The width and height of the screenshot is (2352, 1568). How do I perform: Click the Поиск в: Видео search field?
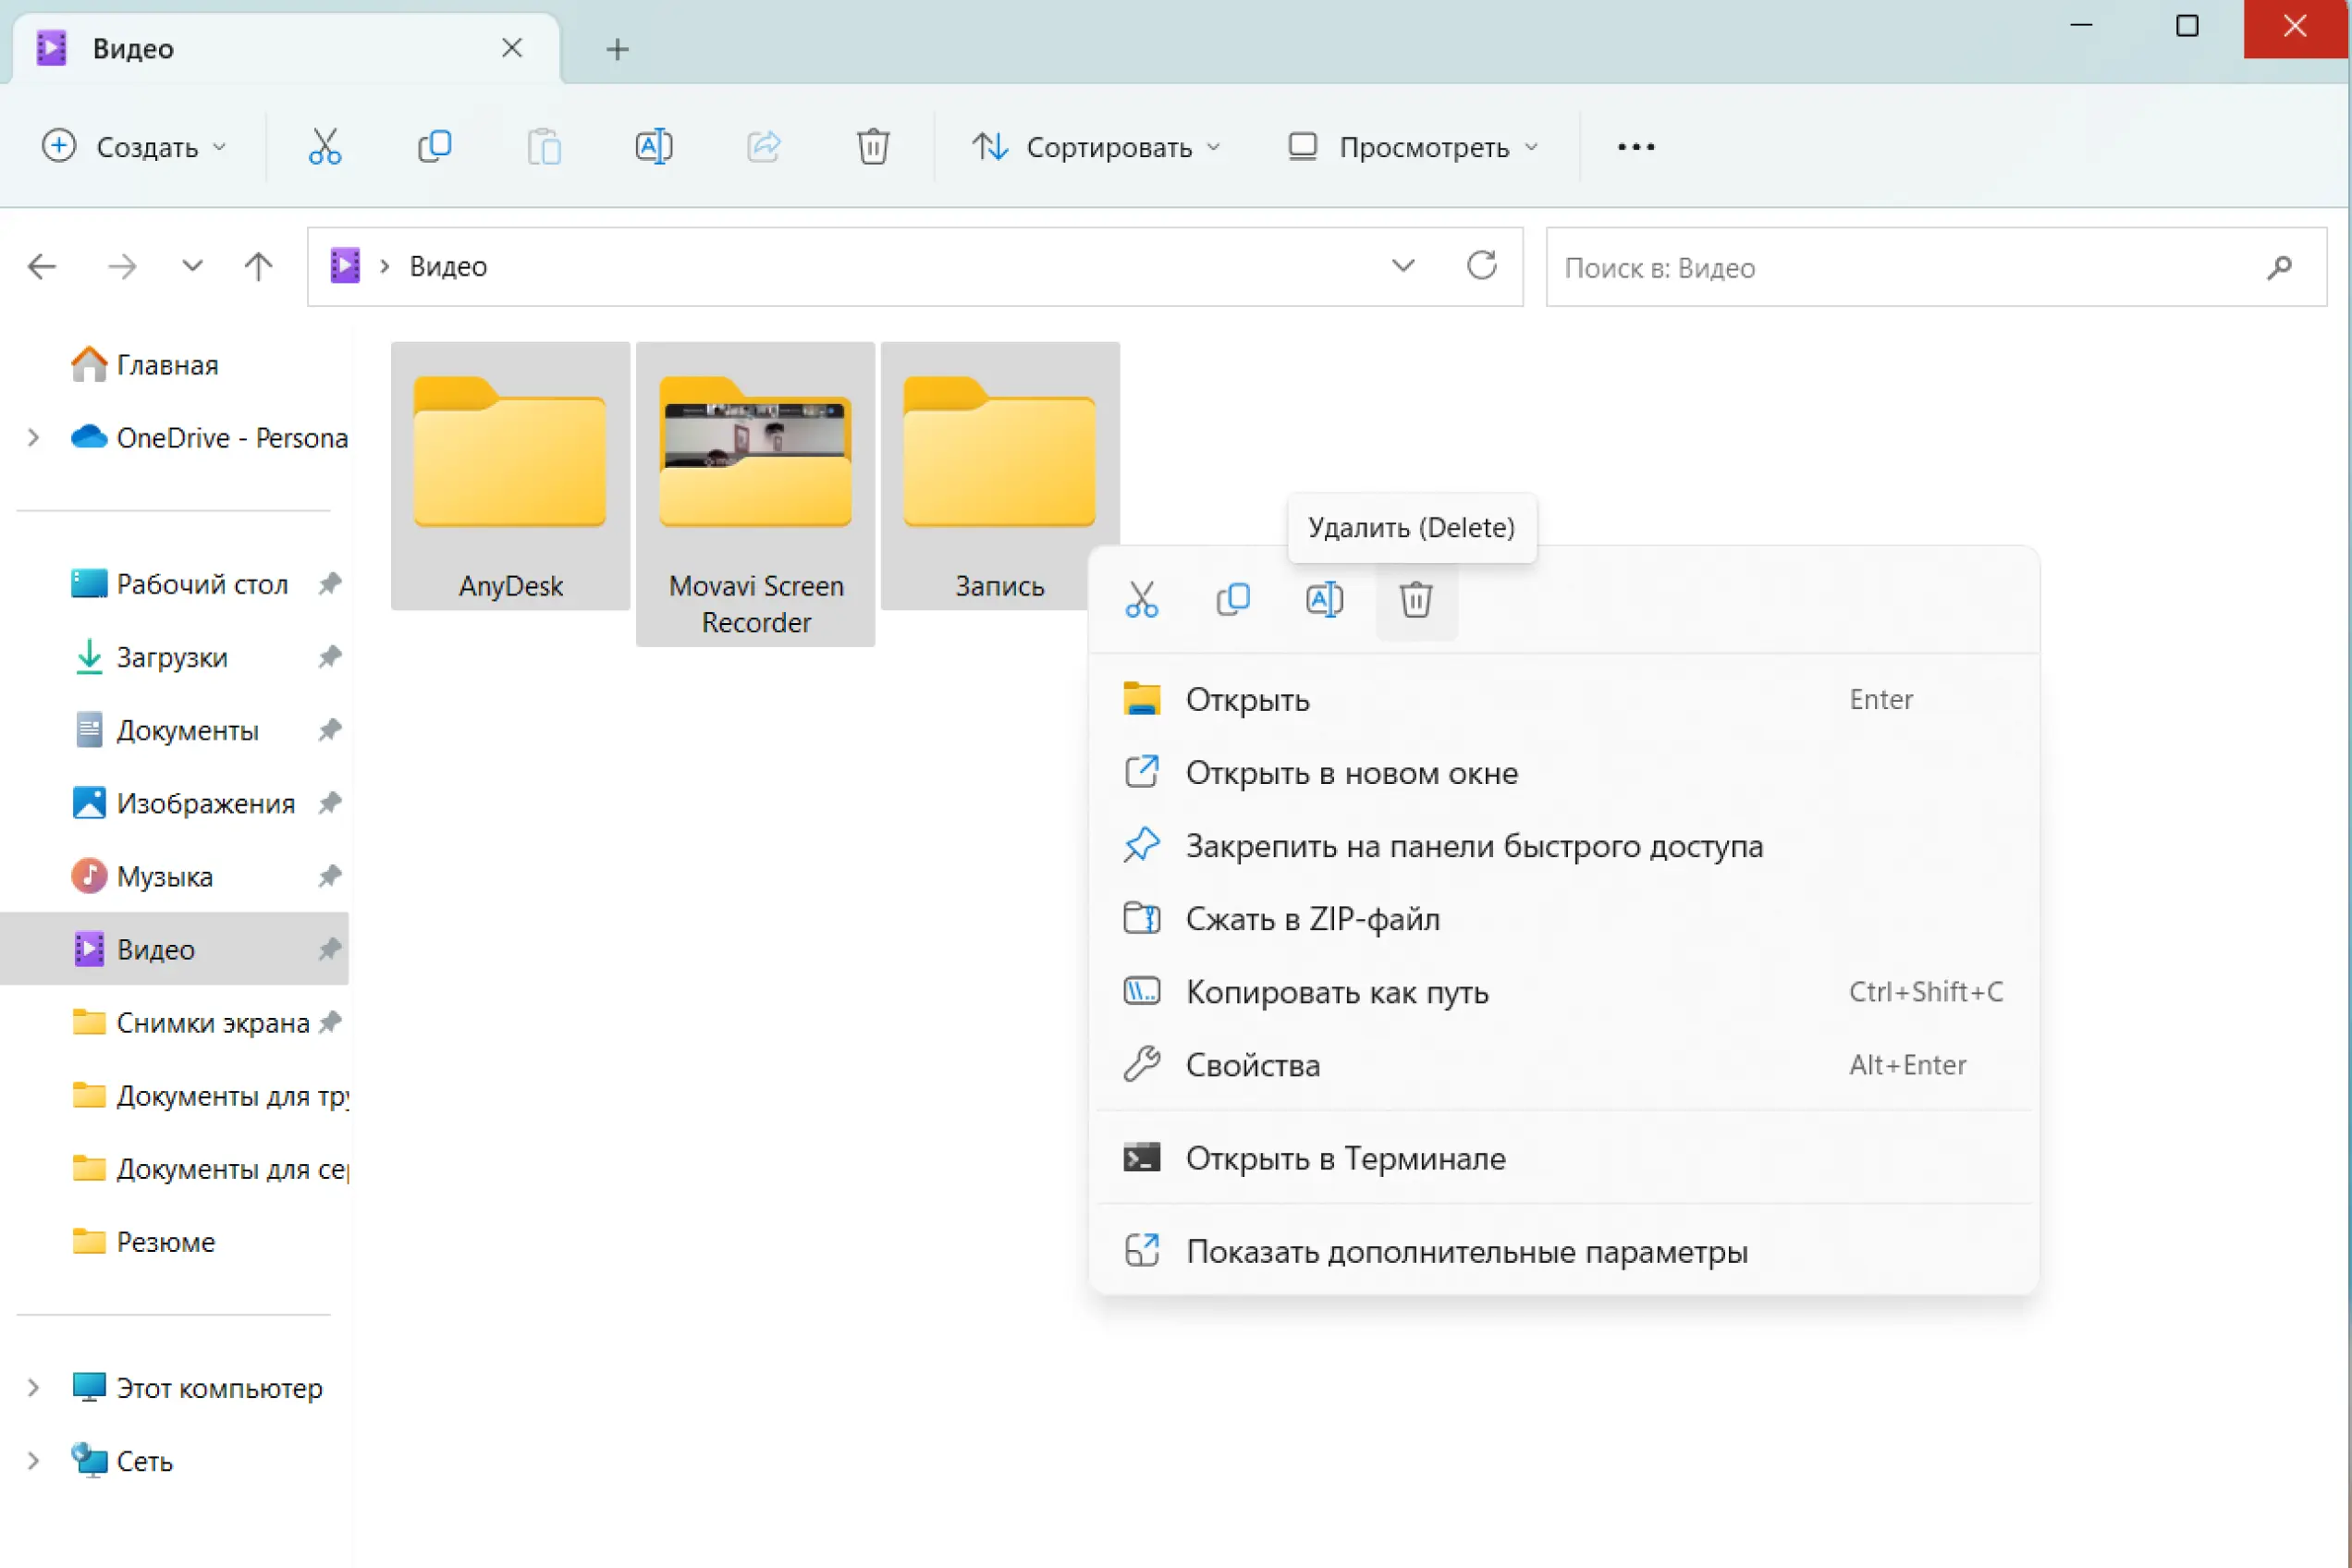pyautogui.click(x=1900, y=268)
